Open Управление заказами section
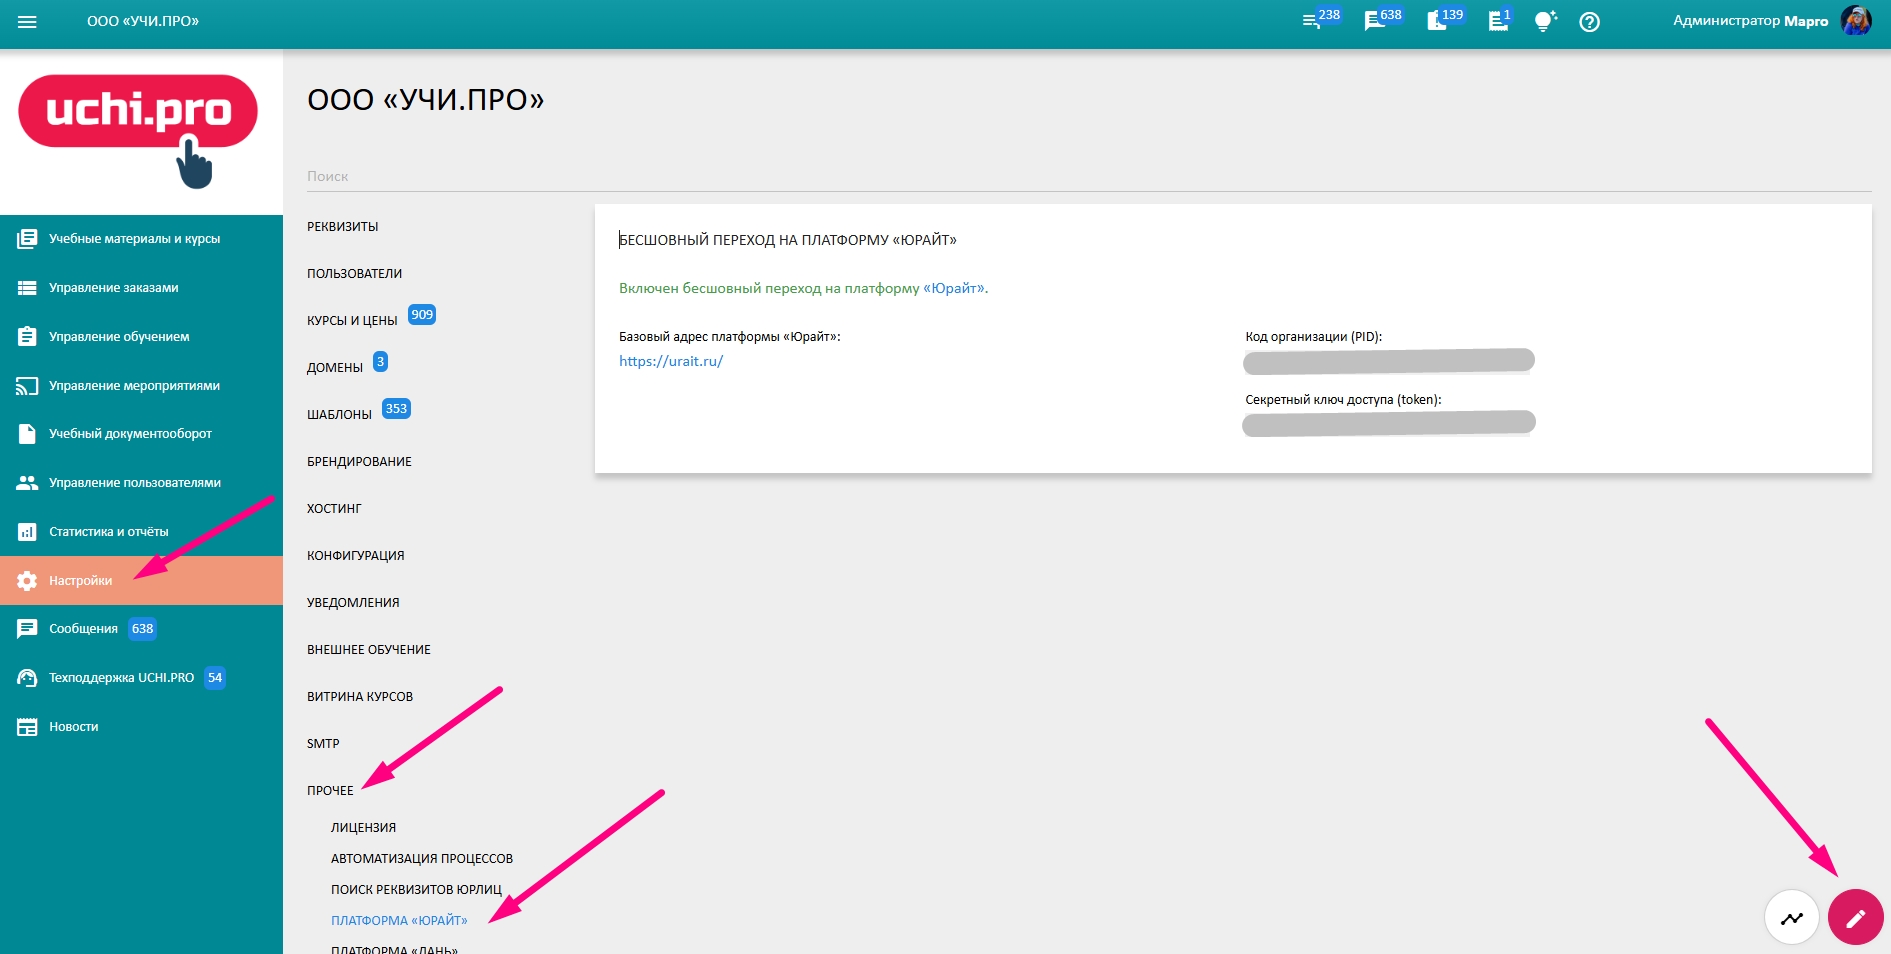 [141, 288]
